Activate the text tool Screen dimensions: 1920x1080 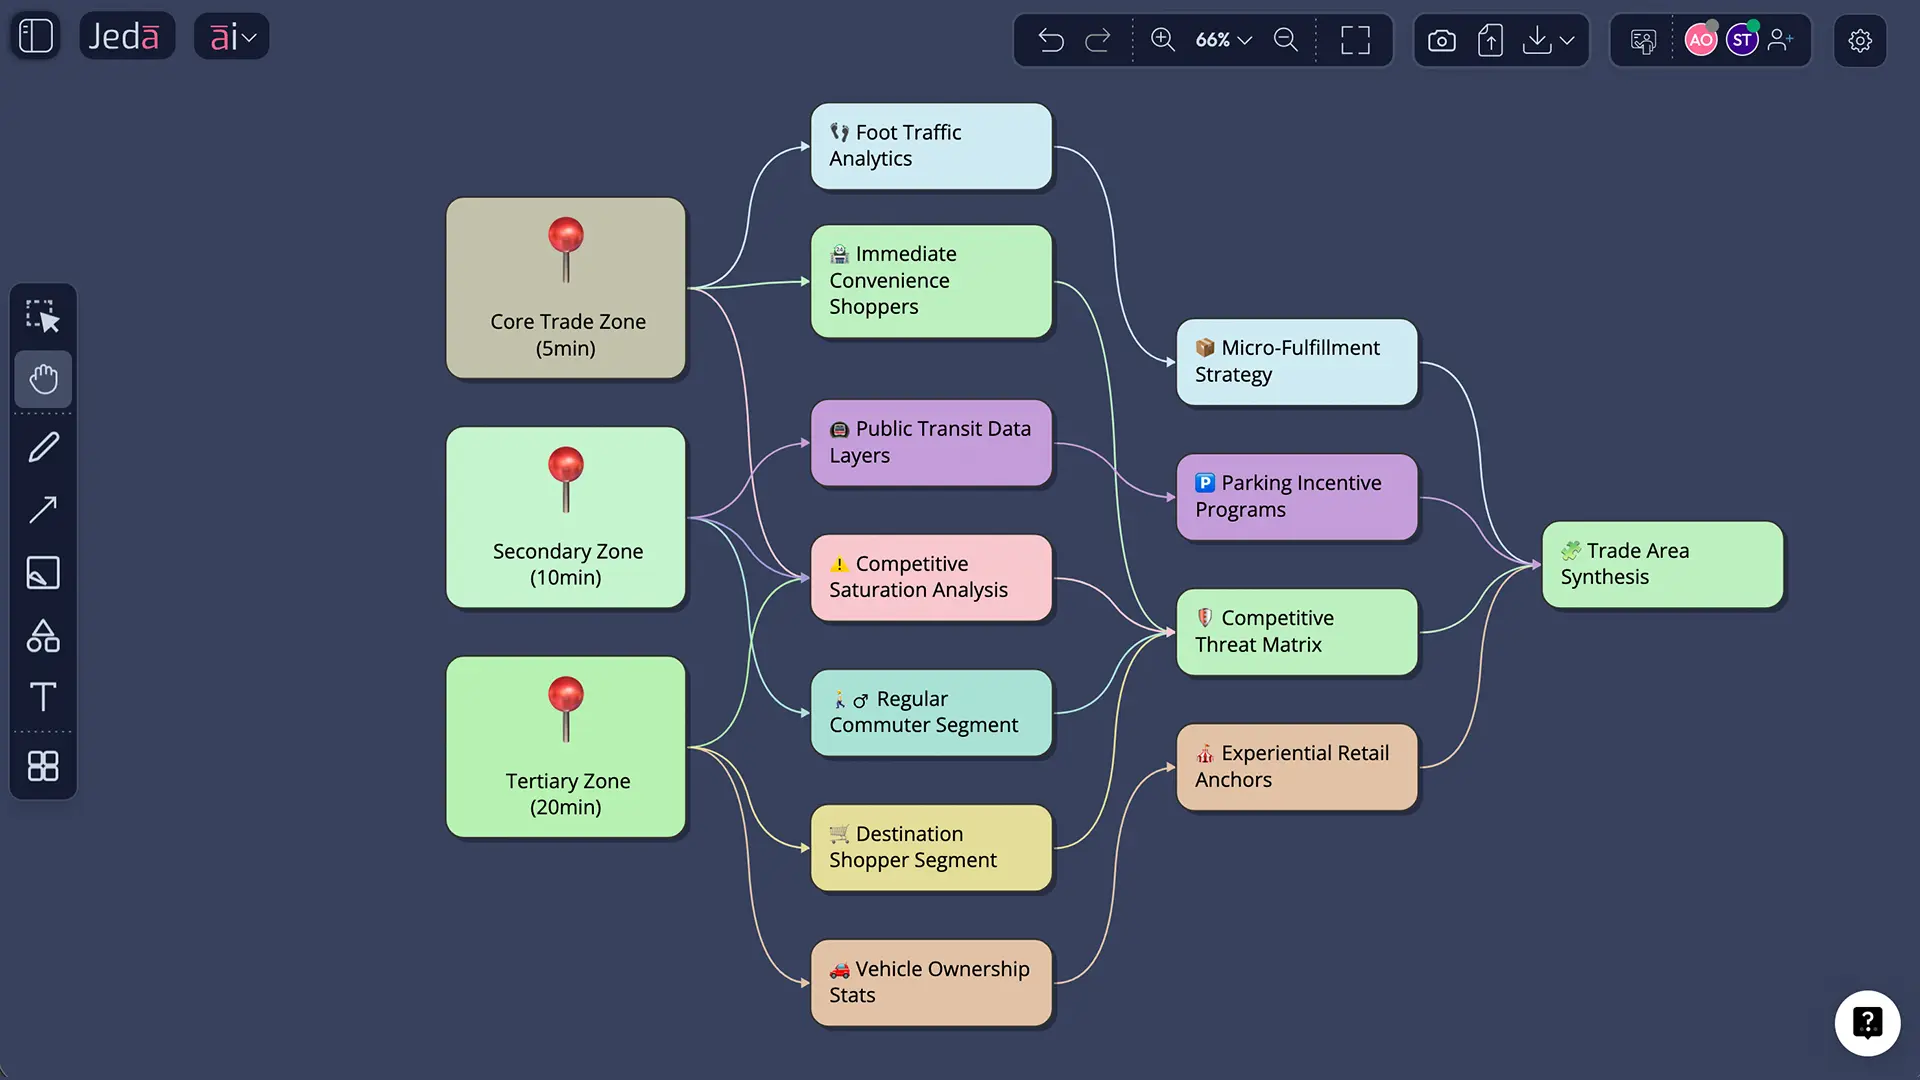click(x=43, y=697)
